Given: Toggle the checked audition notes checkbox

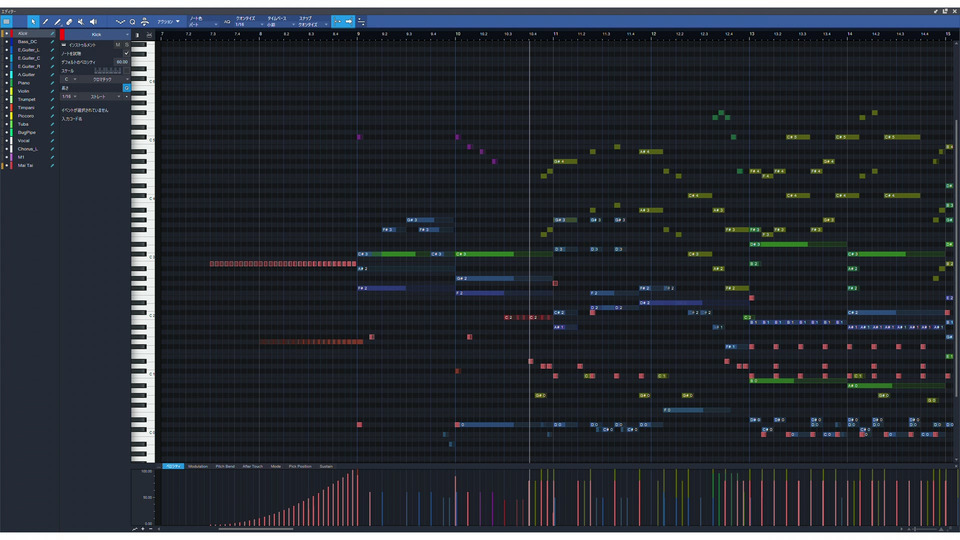Looking at the screenshot, I should click(126, 53).
